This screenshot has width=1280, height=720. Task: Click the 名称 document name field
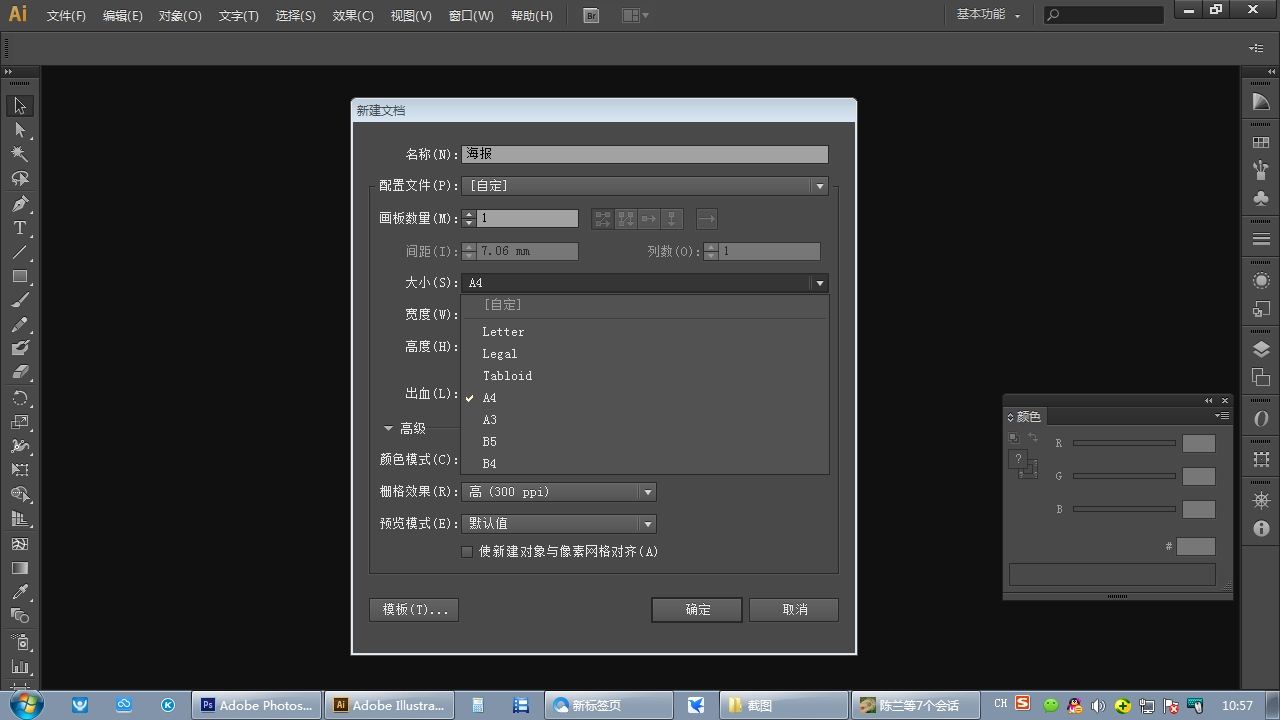645,154
